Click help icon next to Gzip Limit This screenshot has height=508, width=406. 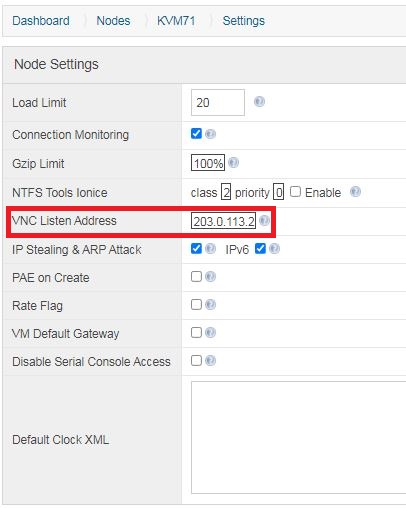click(x=233, y=163)
